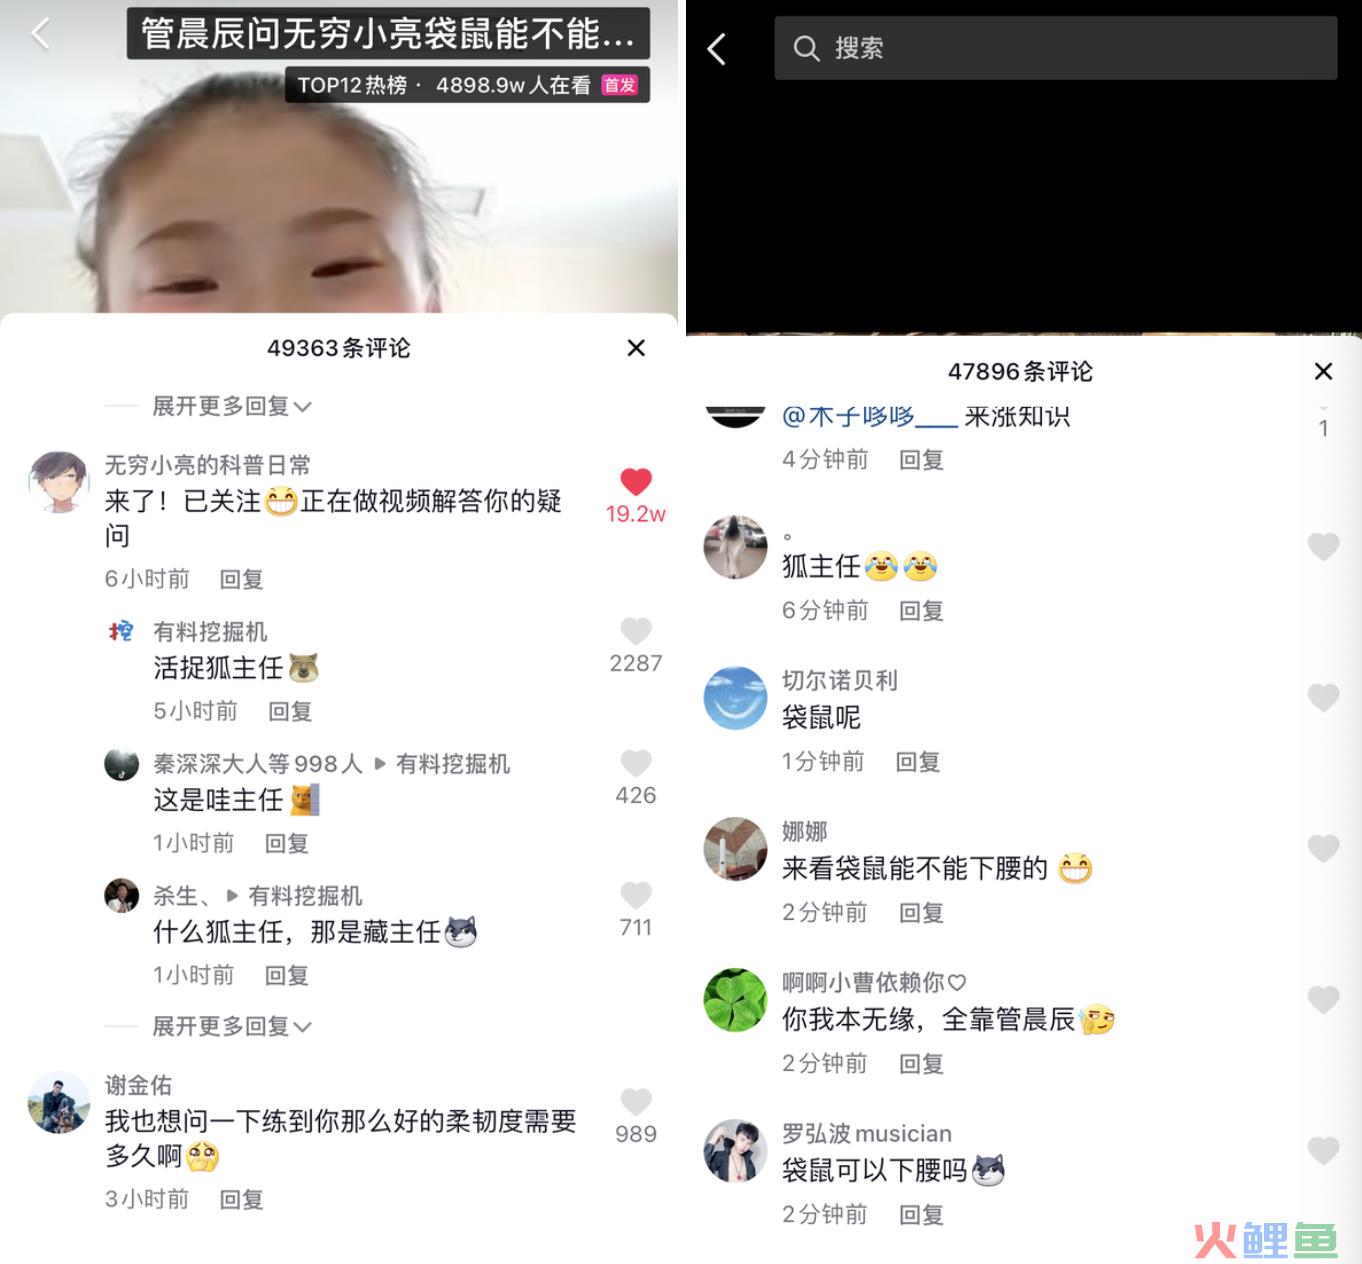
Task: Like the 这是哇主任 comment with 426 likes
Action: pos(636,763)
